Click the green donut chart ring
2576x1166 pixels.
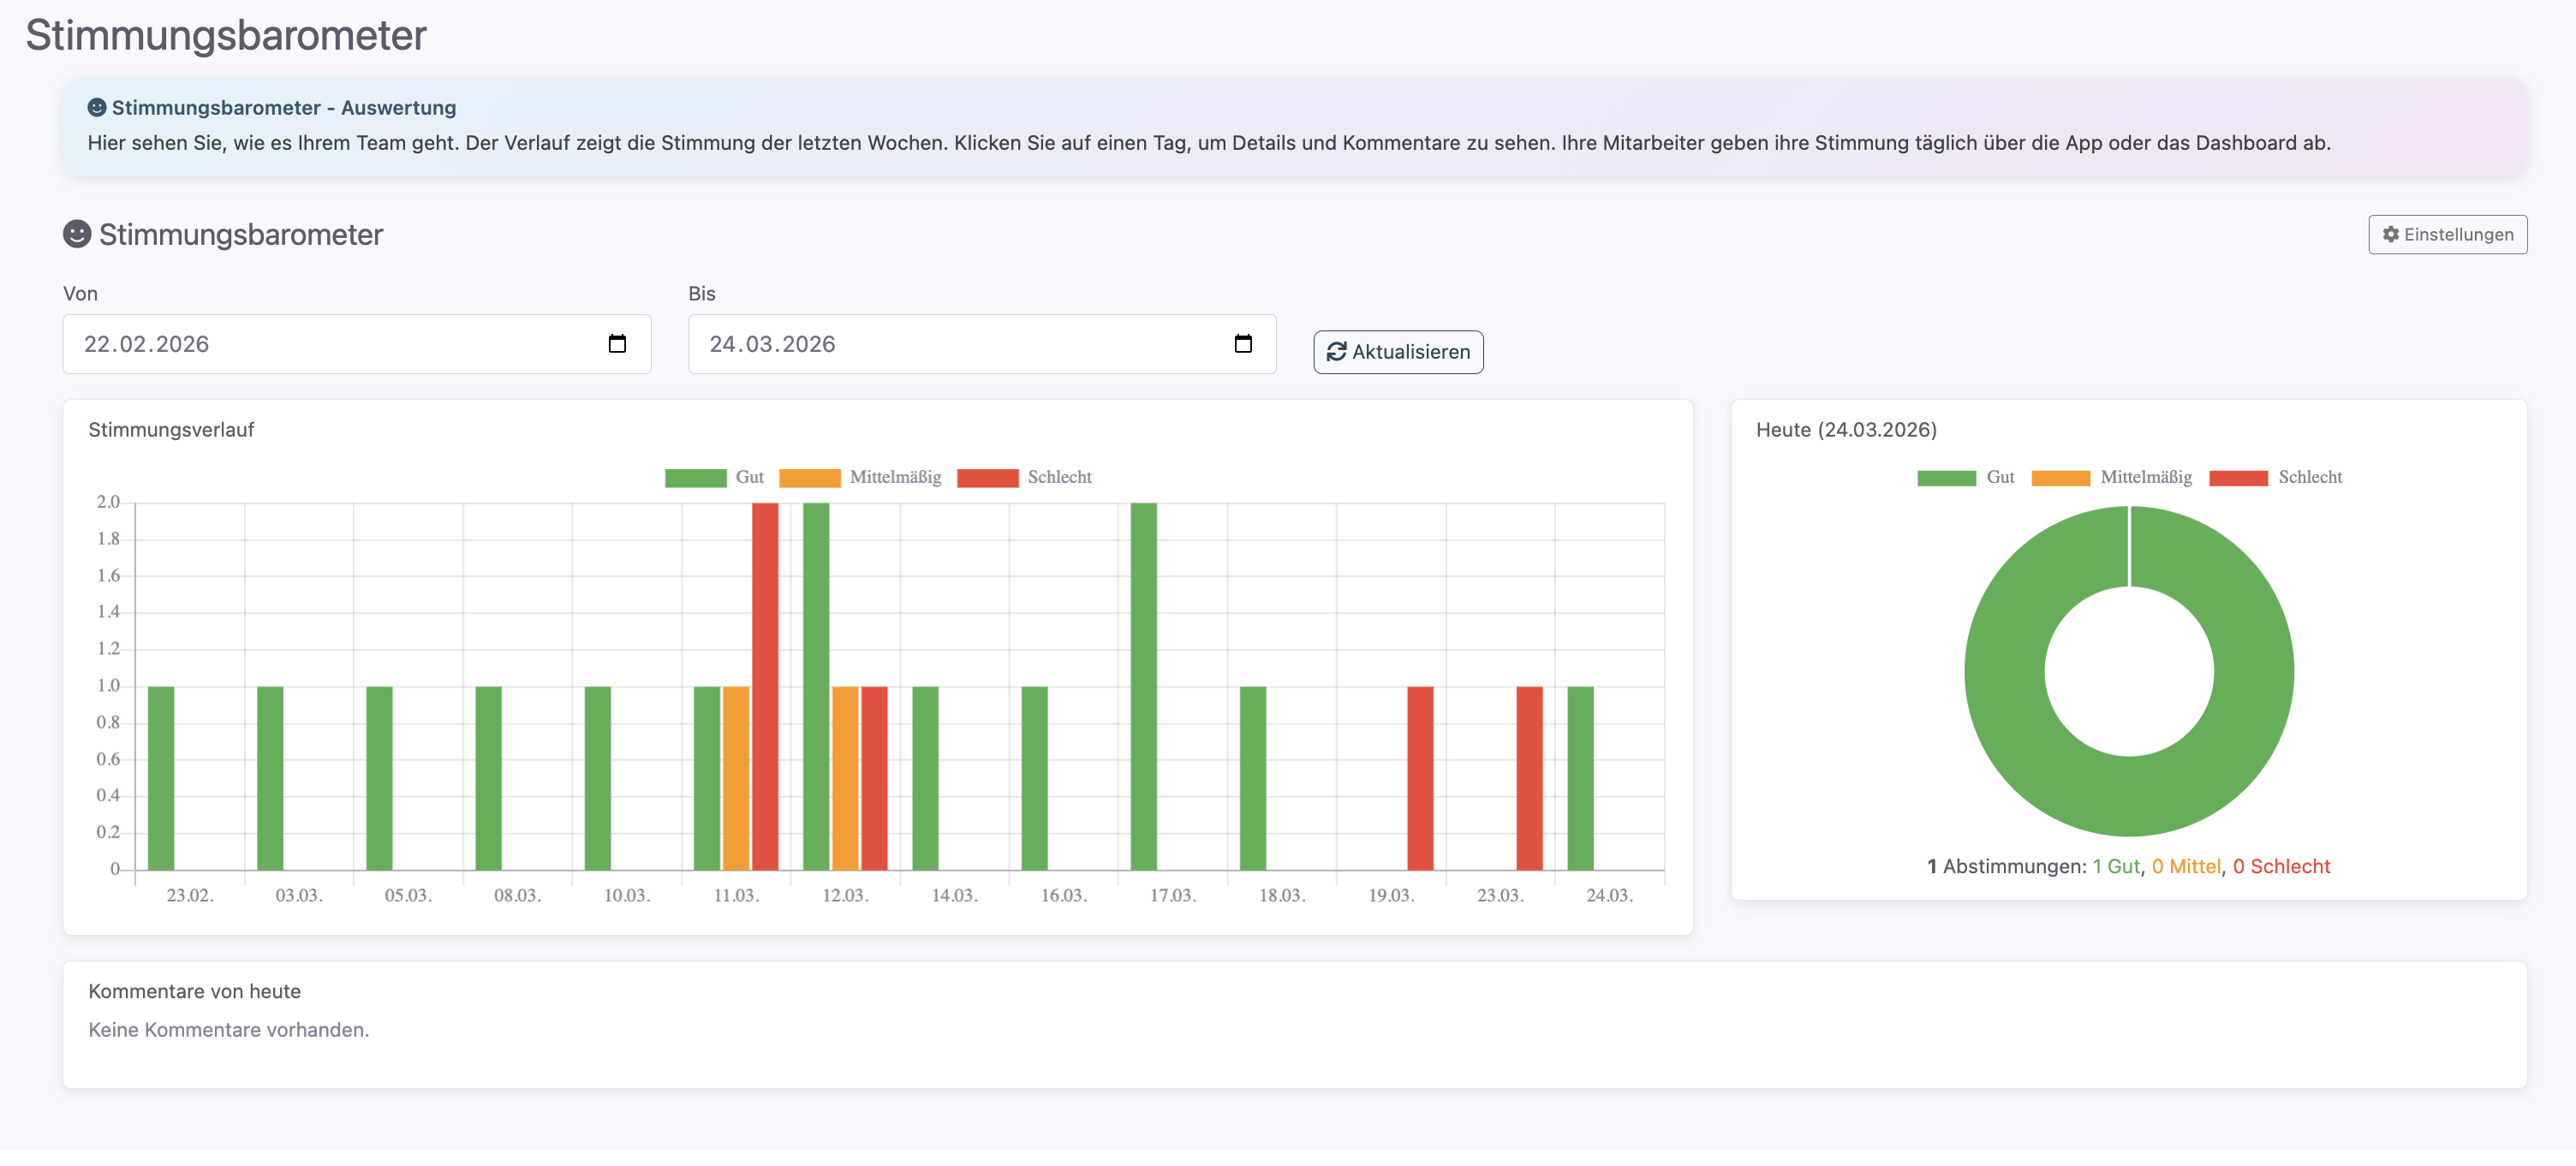pos(2005,672)
